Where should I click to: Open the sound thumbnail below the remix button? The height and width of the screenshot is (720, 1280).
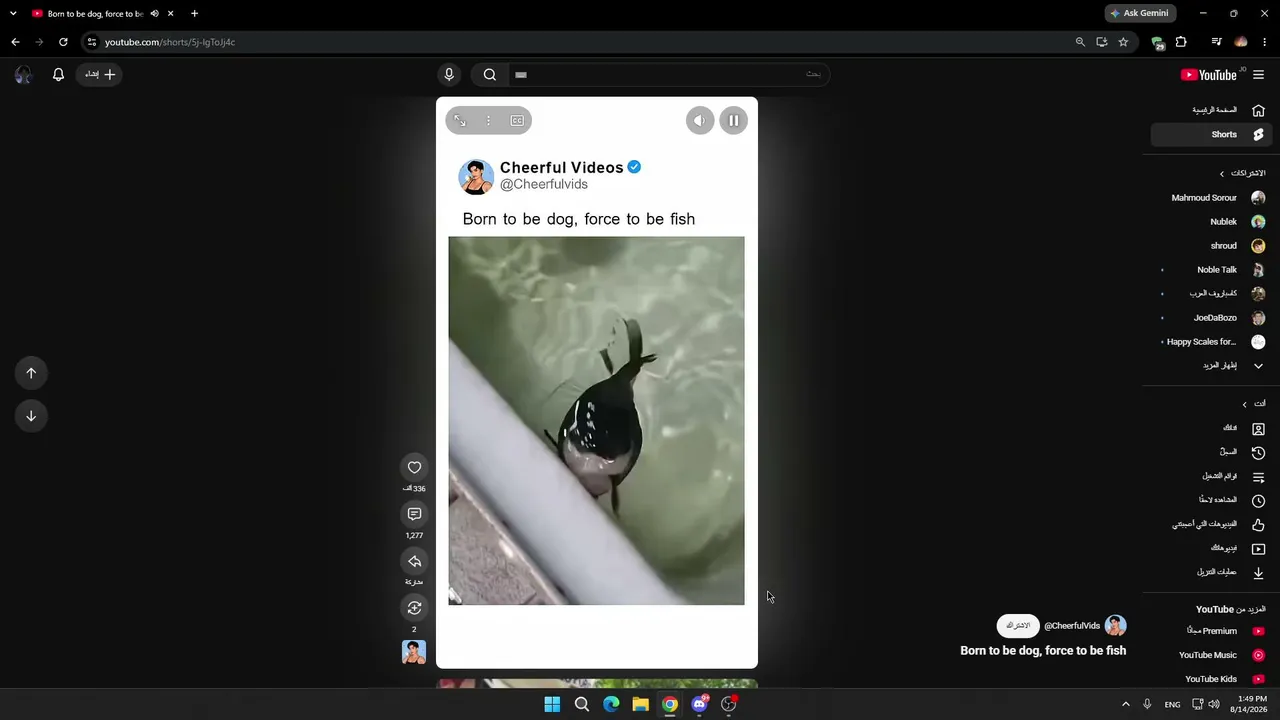414,652
